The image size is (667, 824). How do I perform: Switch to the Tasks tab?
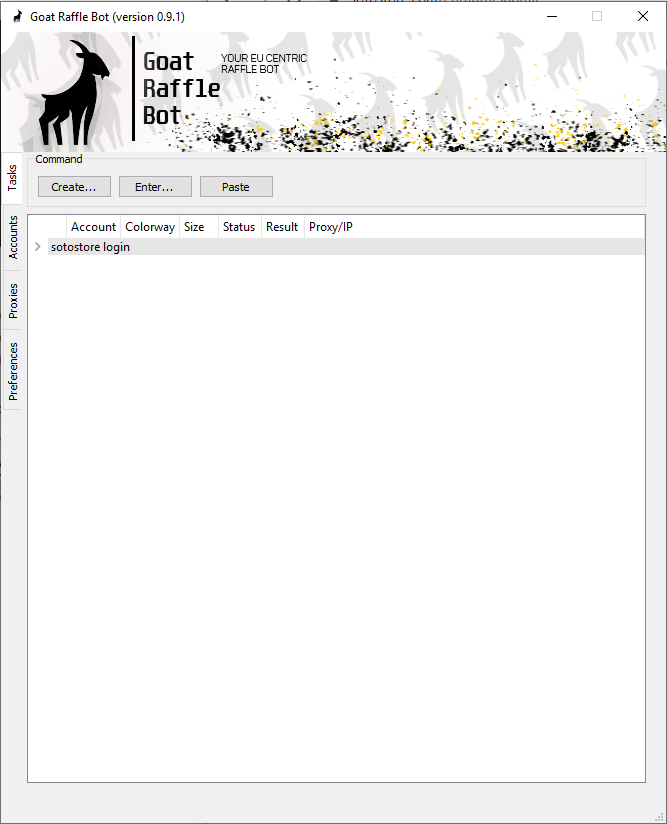12,178
